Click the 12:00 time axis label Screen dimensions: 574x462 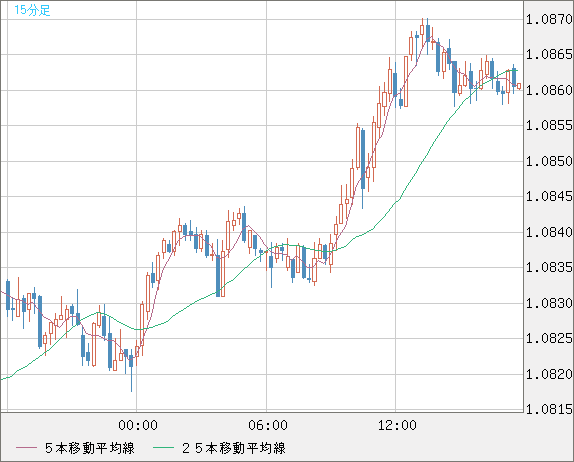(397, 425)
